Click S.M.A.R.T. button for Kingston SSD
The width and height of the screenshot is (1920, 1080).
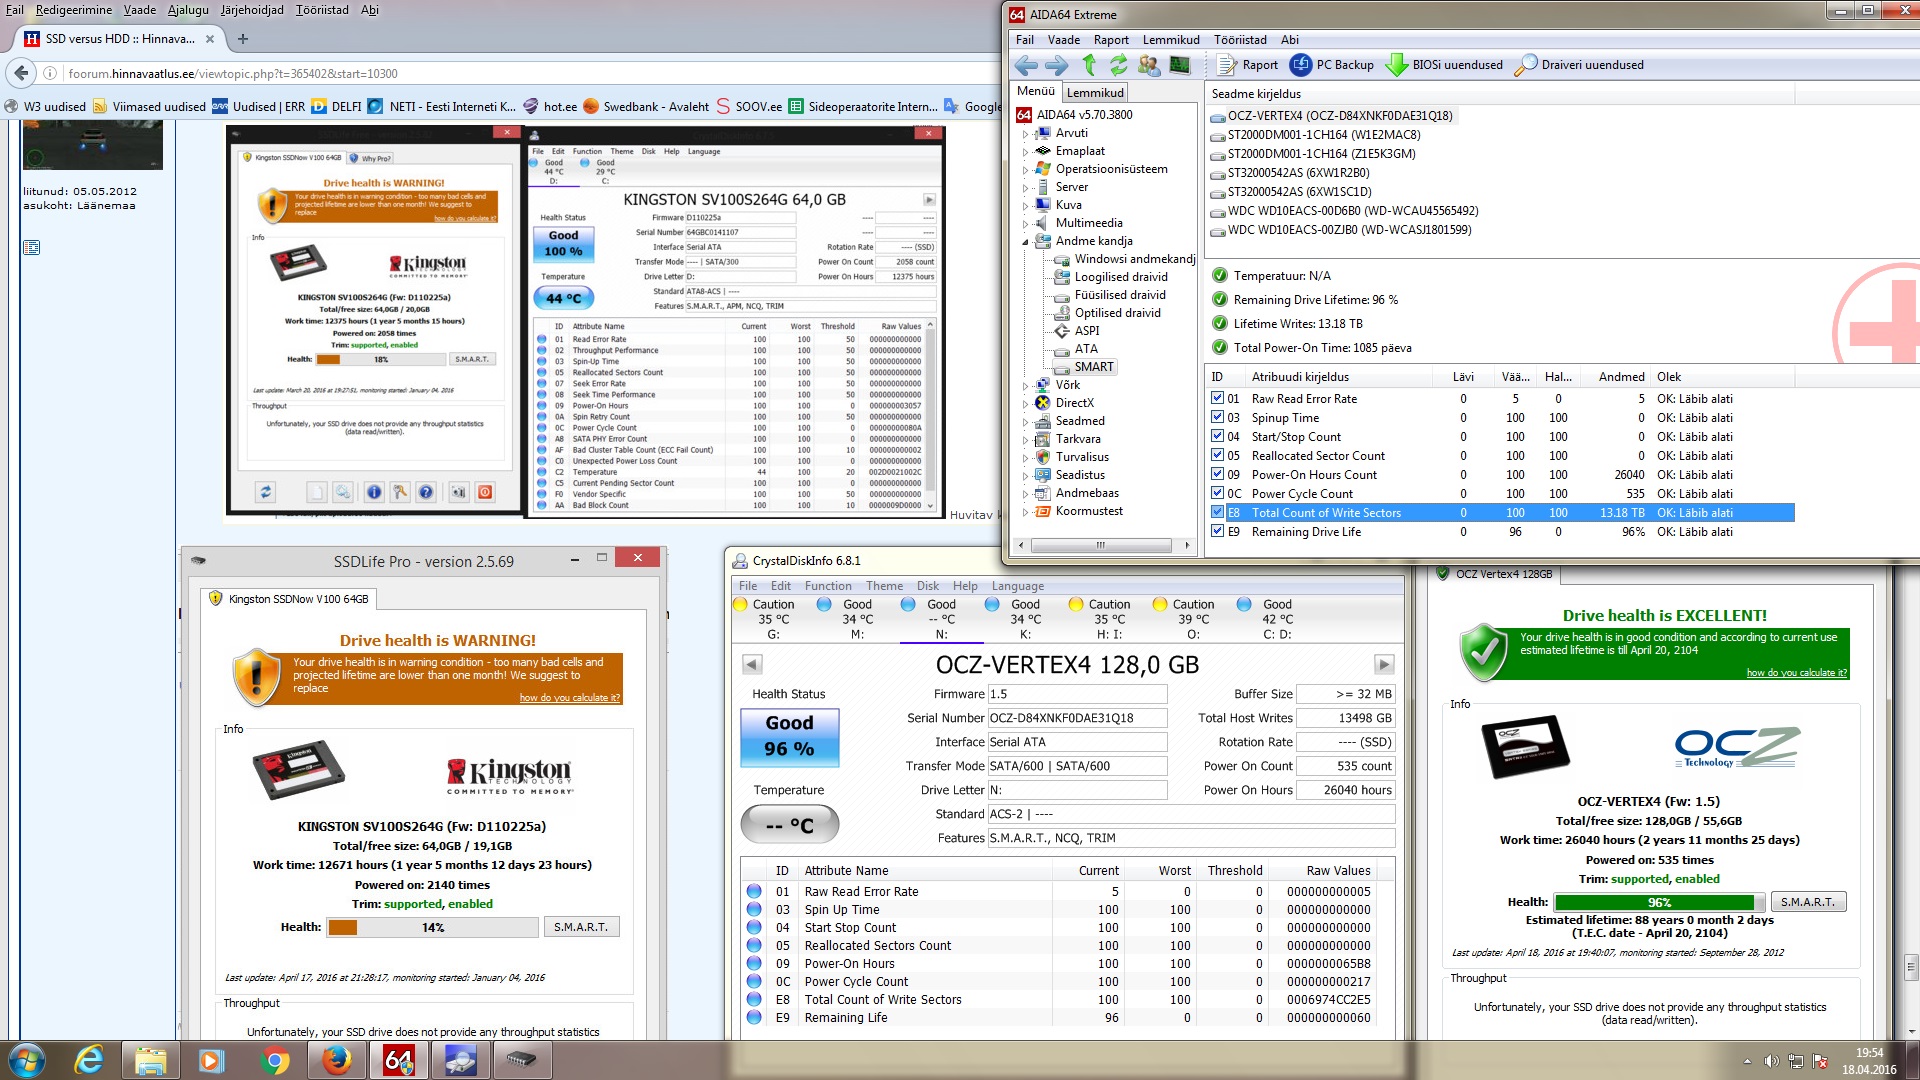(581, 927)
